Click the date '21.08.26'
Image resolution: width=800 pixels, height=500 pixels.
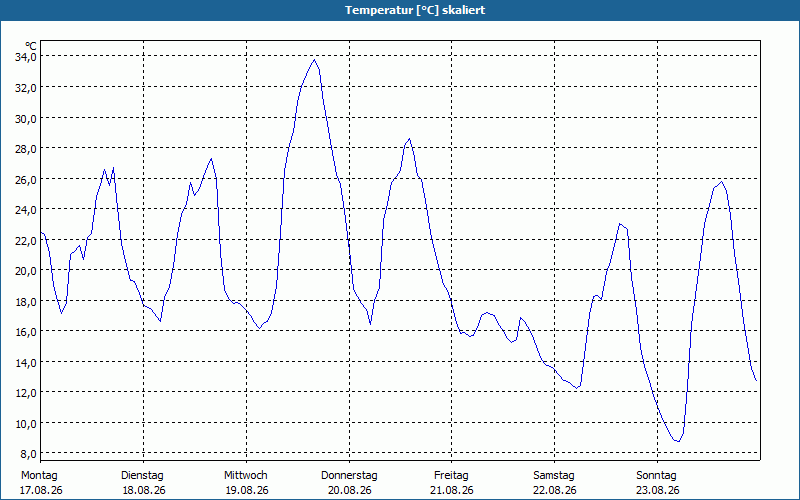coord(452,490)
